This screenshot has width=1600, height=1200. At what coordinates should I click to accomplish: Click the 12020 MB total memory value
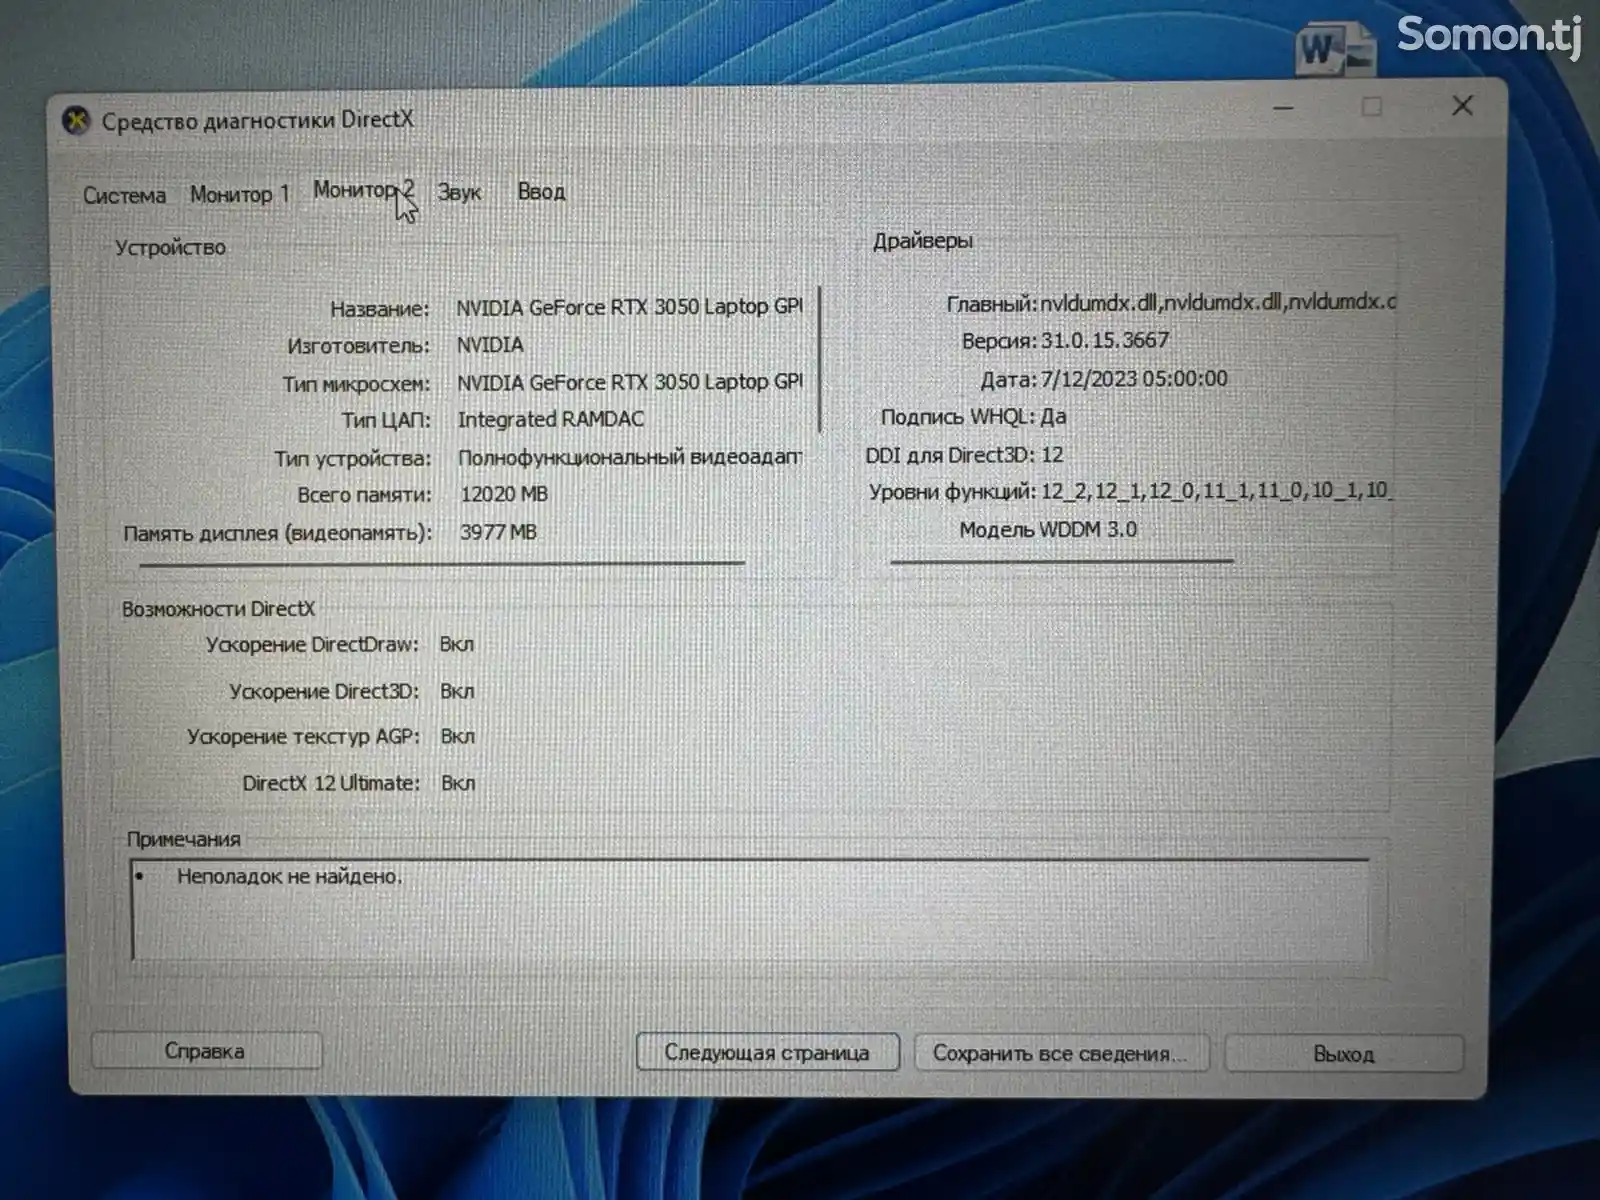[504, 495]
